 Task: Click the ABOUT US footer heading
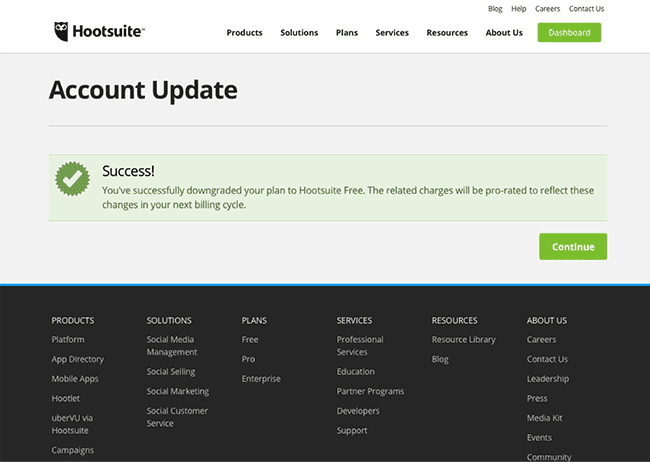[546, 320]
